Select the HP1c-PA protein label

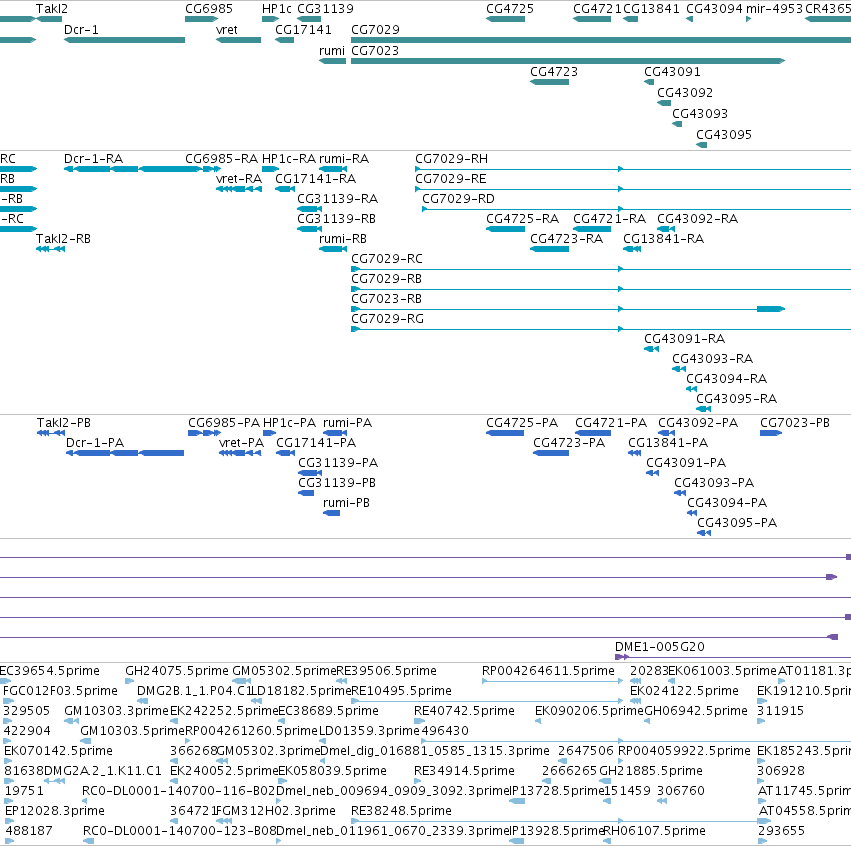point(289,423)
